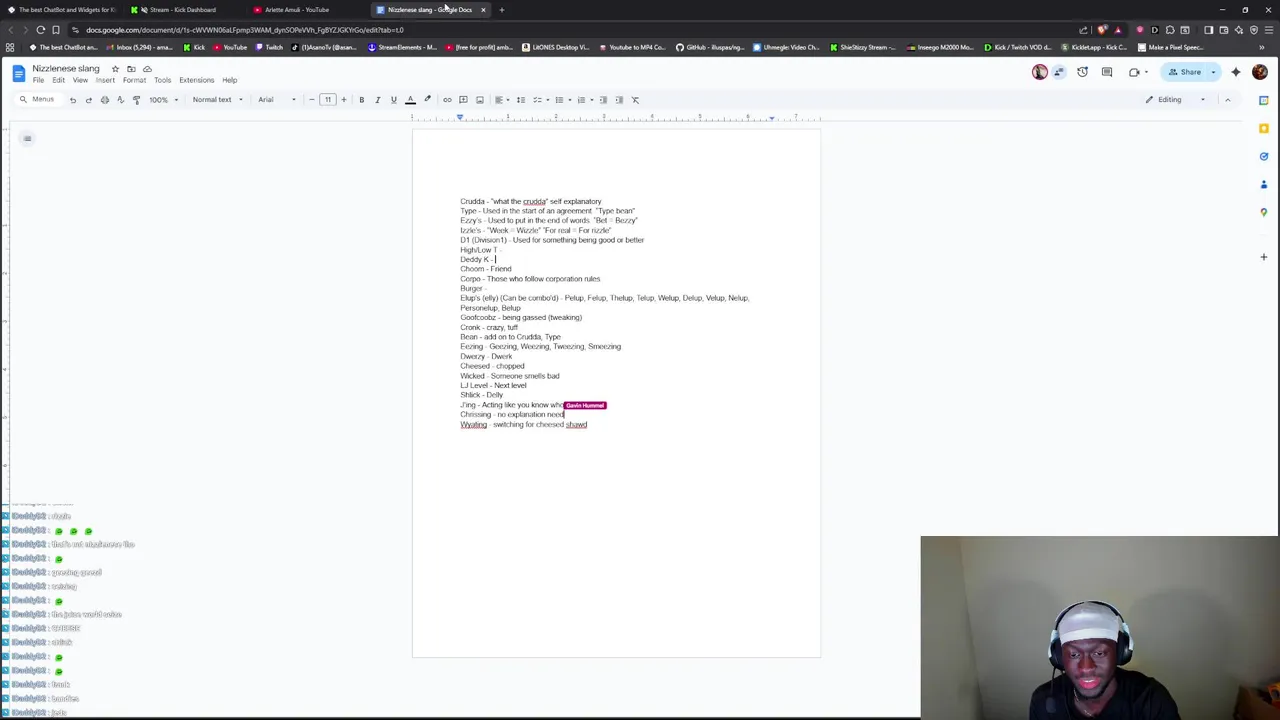Click the Insert link icon
The height and width of the screenshot is (720, 1280).
tap(447, 100)
